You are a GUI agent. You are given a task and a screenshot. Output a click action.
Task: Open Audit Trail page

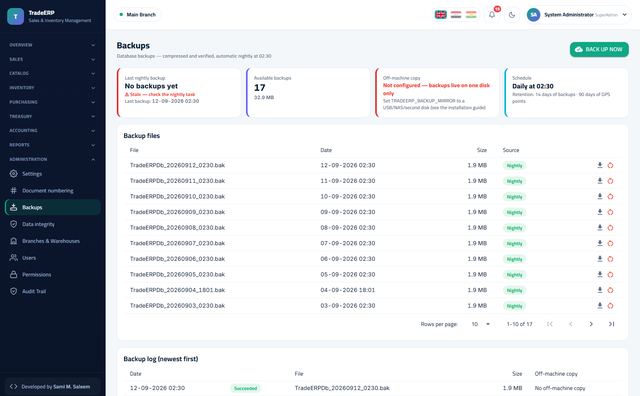coord(52,291)
